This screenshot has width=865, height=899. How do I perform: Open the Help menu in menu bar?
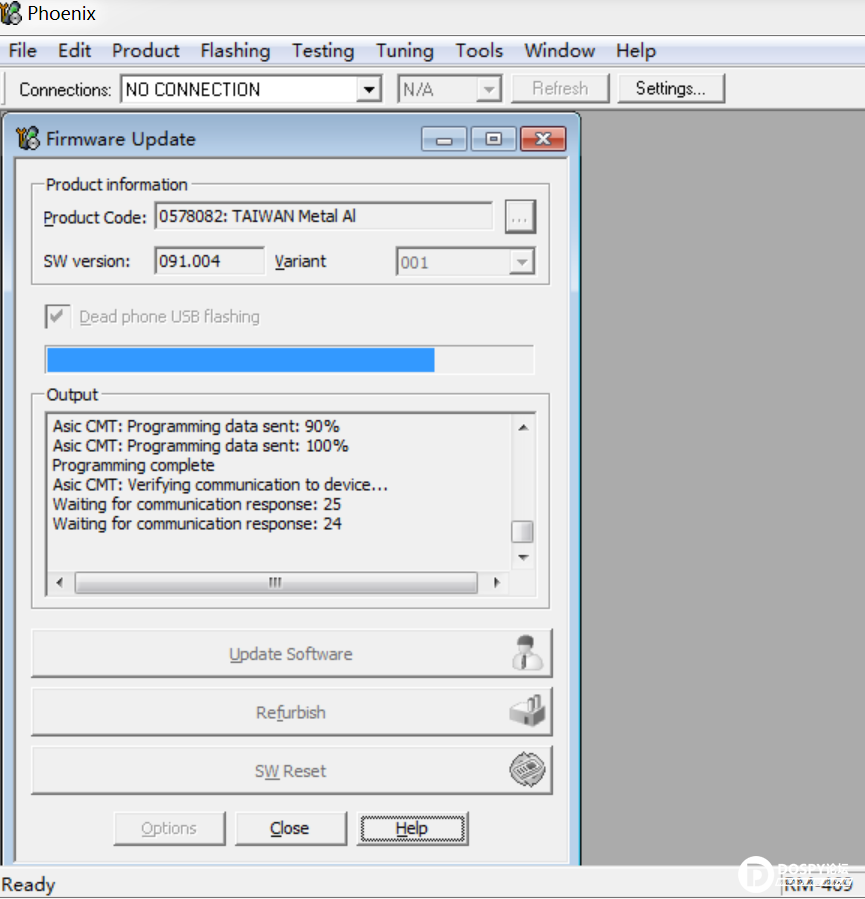click(x=636, y=50)
